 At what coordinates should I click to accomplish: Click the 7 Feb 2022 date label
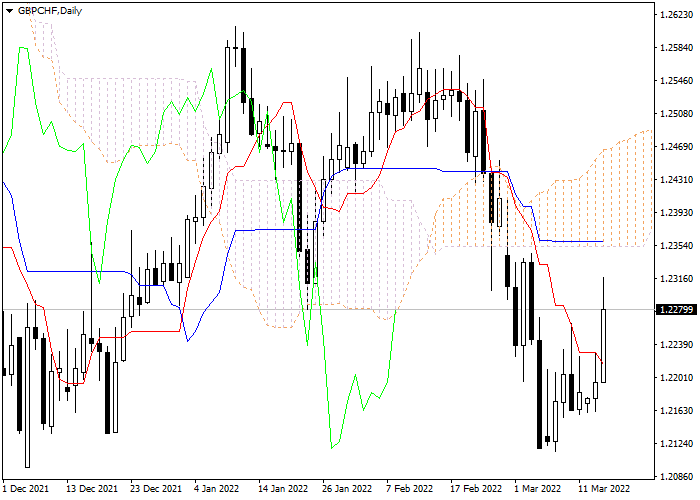[409, 489]
